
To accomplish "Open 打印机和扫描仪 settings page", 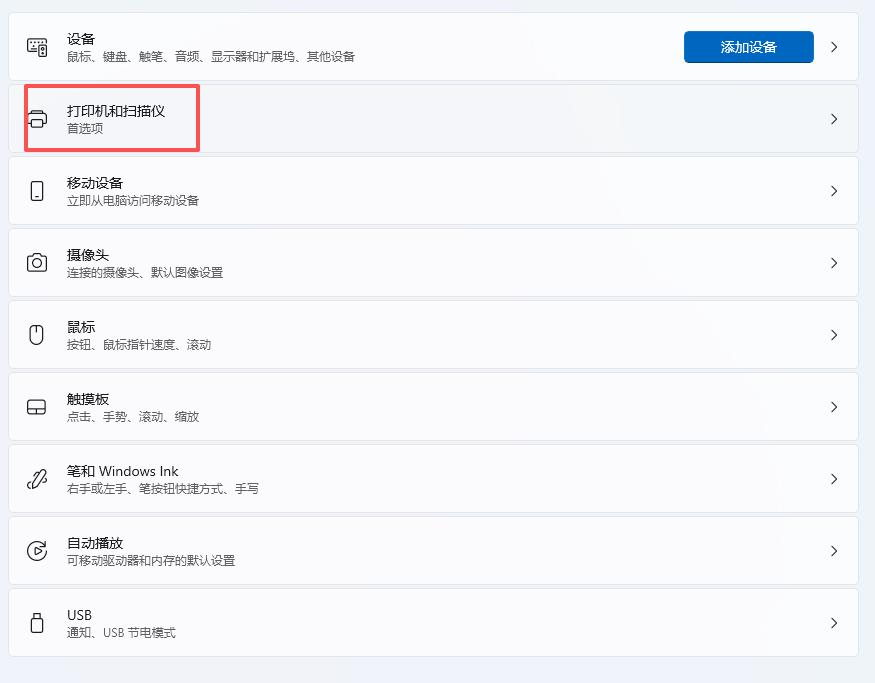I will tap(433, 119).
